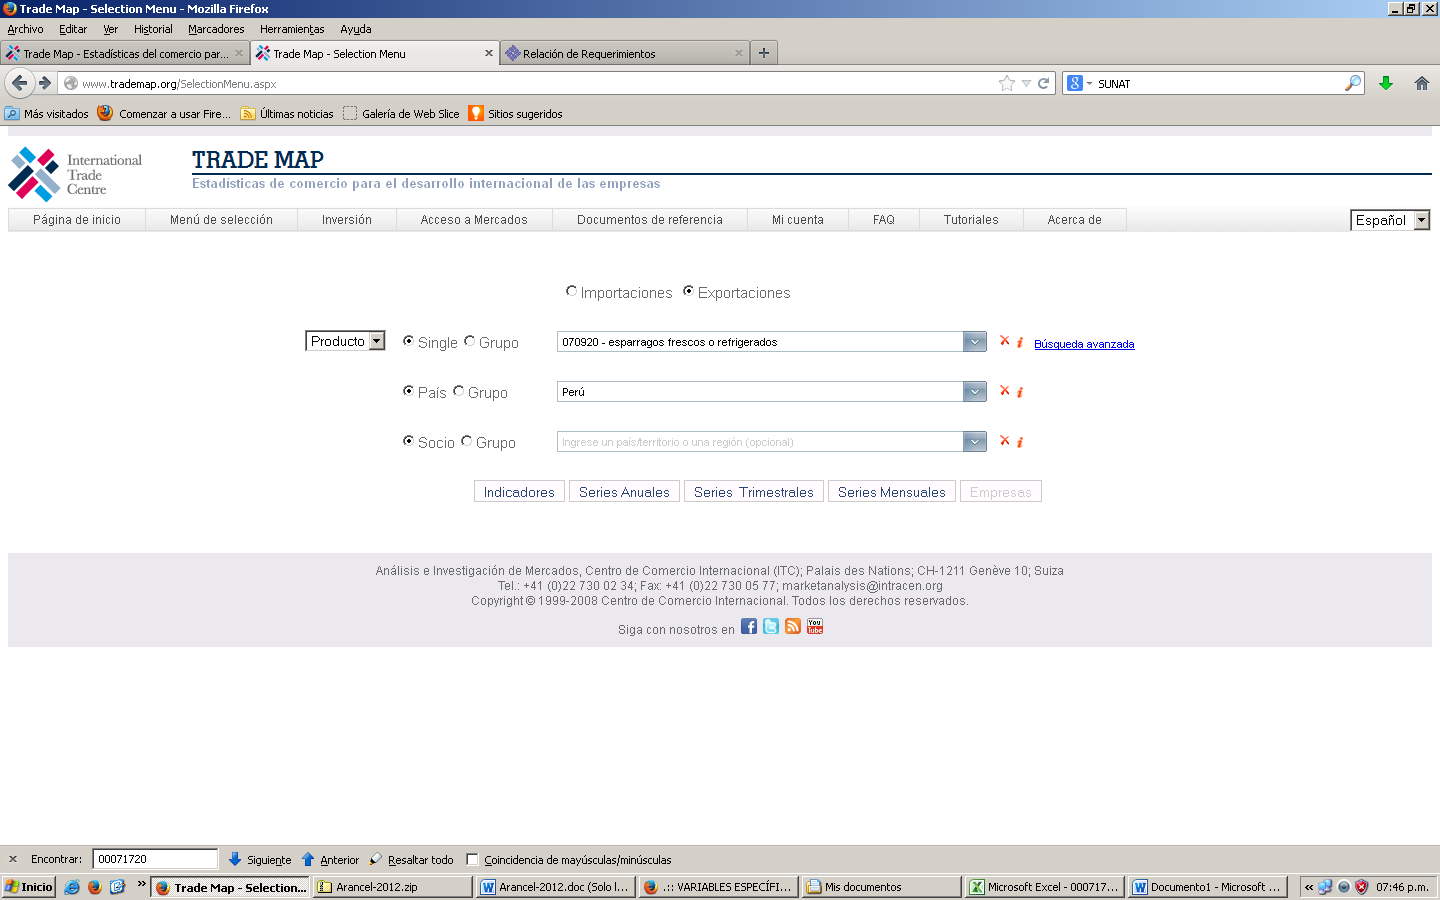Click the Inicio start button
Viewport: 1440px width, 900px height.
[28, 887]
